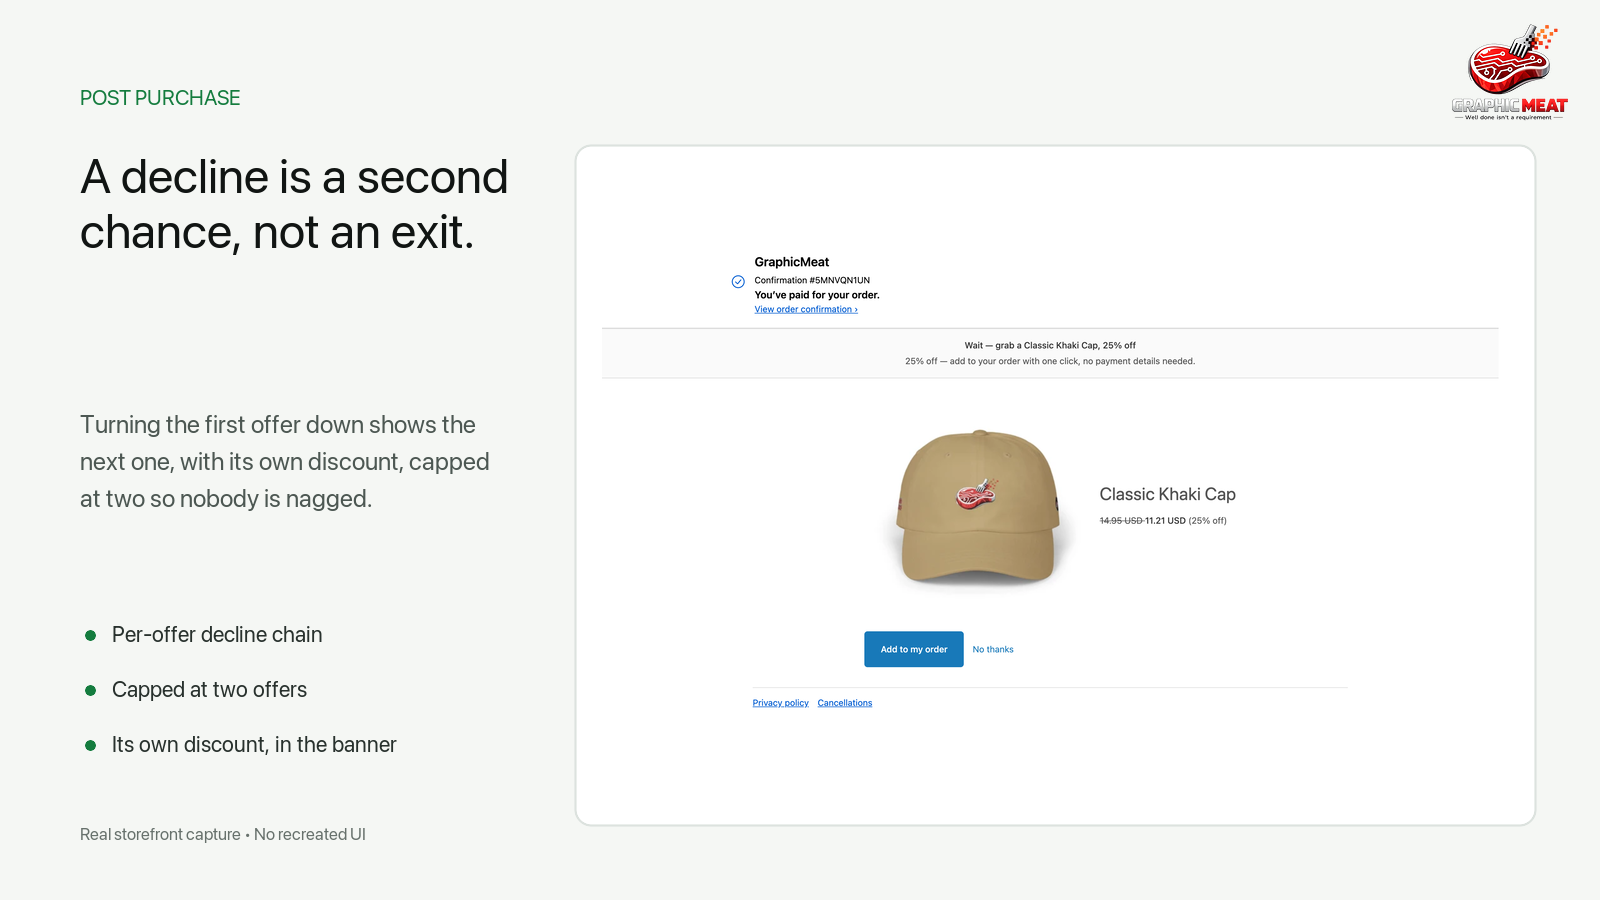Click the green bullet beside Its own discount
This screenshot has height=900, width=1600.
click(91, 745)
